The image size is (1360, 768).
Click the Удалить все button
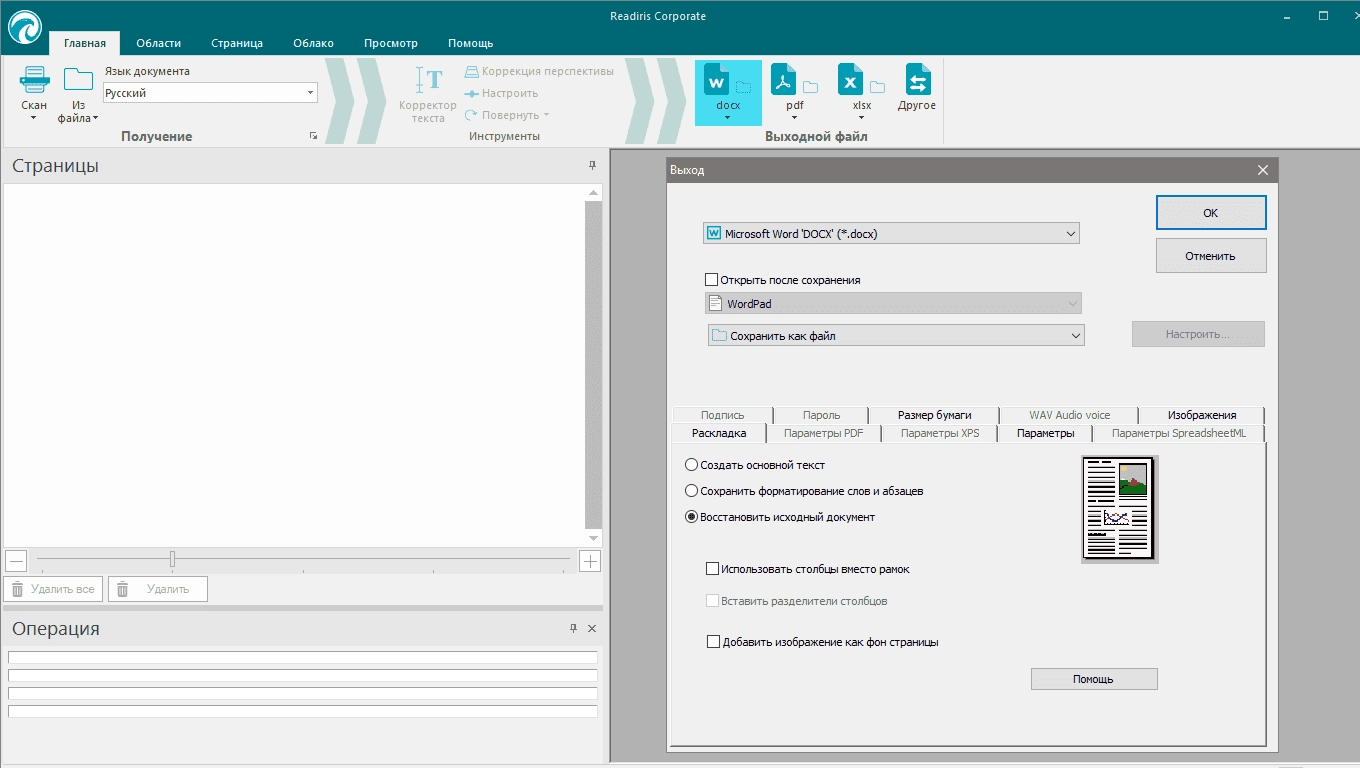tap(53, 589)
